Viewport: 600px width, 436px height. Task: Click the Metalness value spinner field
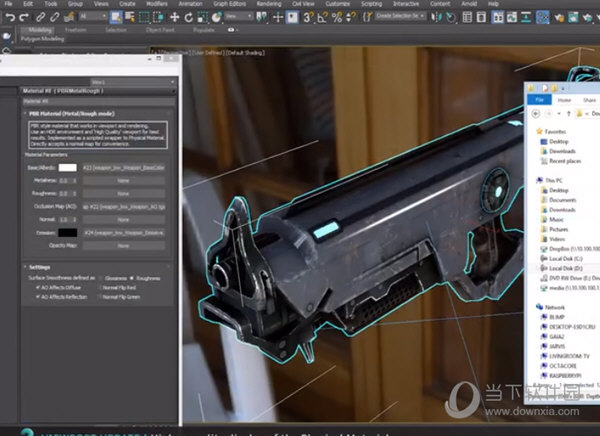65,181
